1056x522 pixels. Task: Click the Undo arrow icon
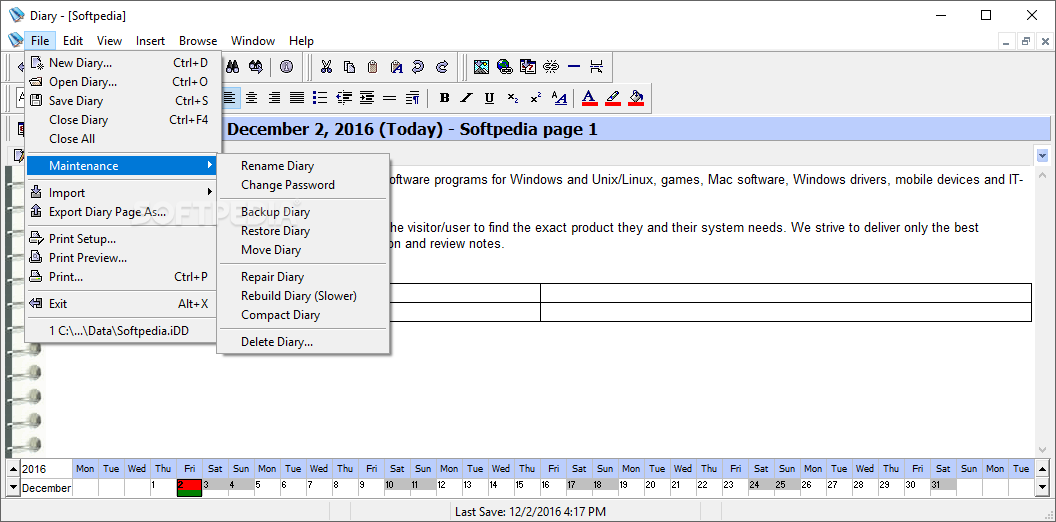click(x=419, y=67)
